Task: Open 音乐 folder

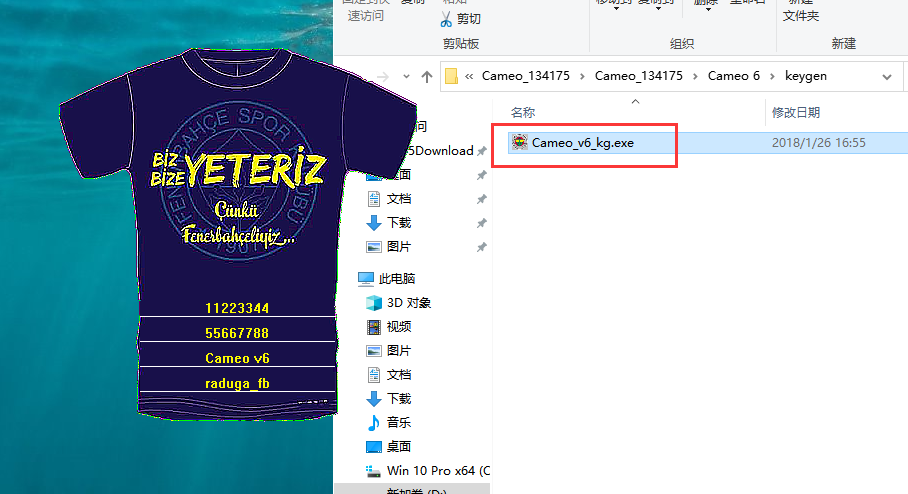Action: point(398,422)
